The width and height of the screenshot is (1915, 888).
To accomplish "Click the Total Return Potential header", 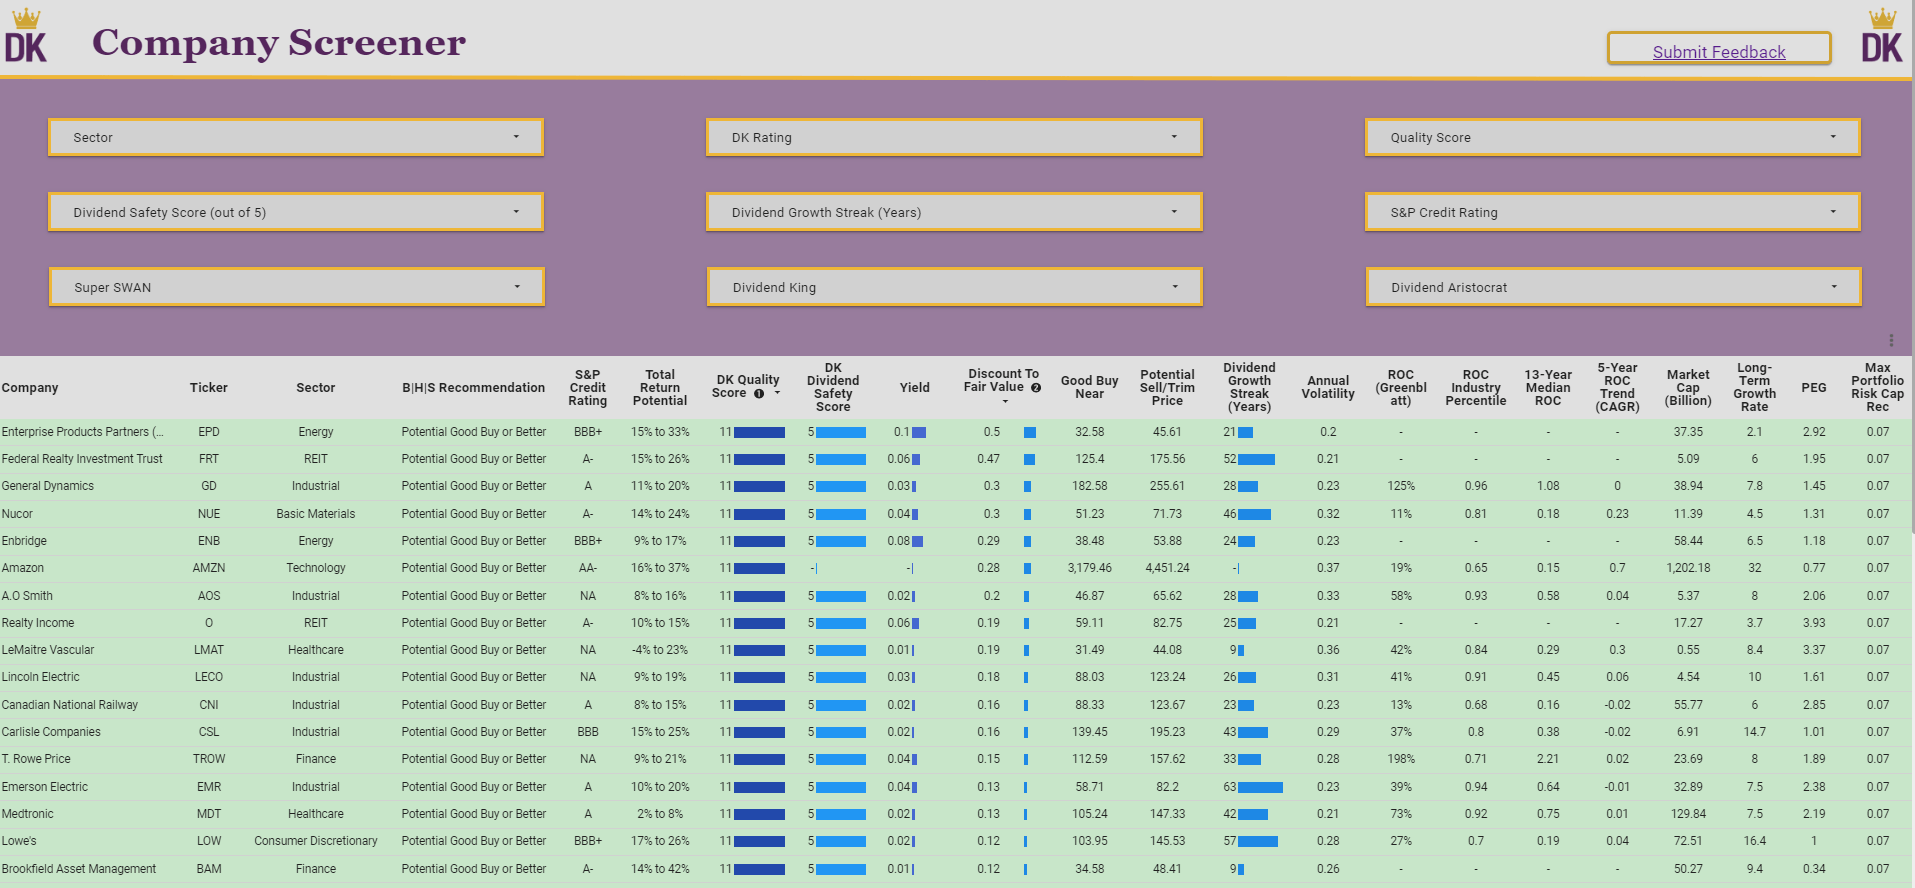I will tap(660, 388).
